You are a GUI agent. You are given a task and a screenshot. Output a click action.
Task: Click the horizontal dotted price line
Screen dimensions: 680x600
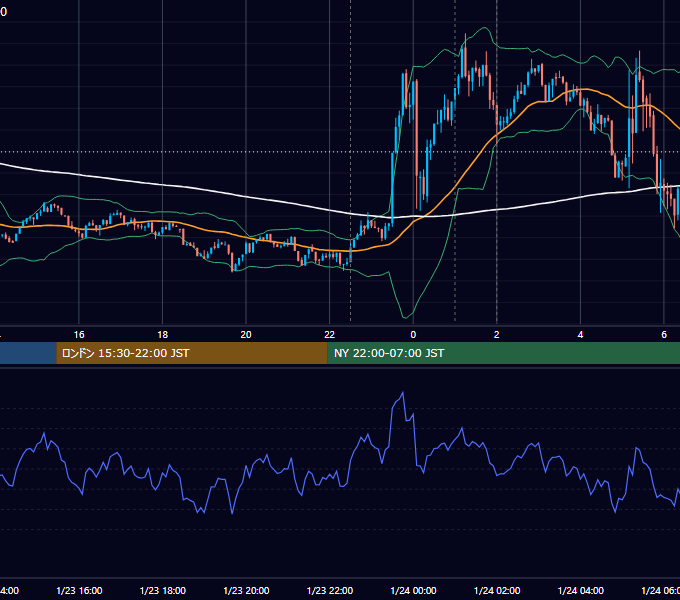pos(340,152)
